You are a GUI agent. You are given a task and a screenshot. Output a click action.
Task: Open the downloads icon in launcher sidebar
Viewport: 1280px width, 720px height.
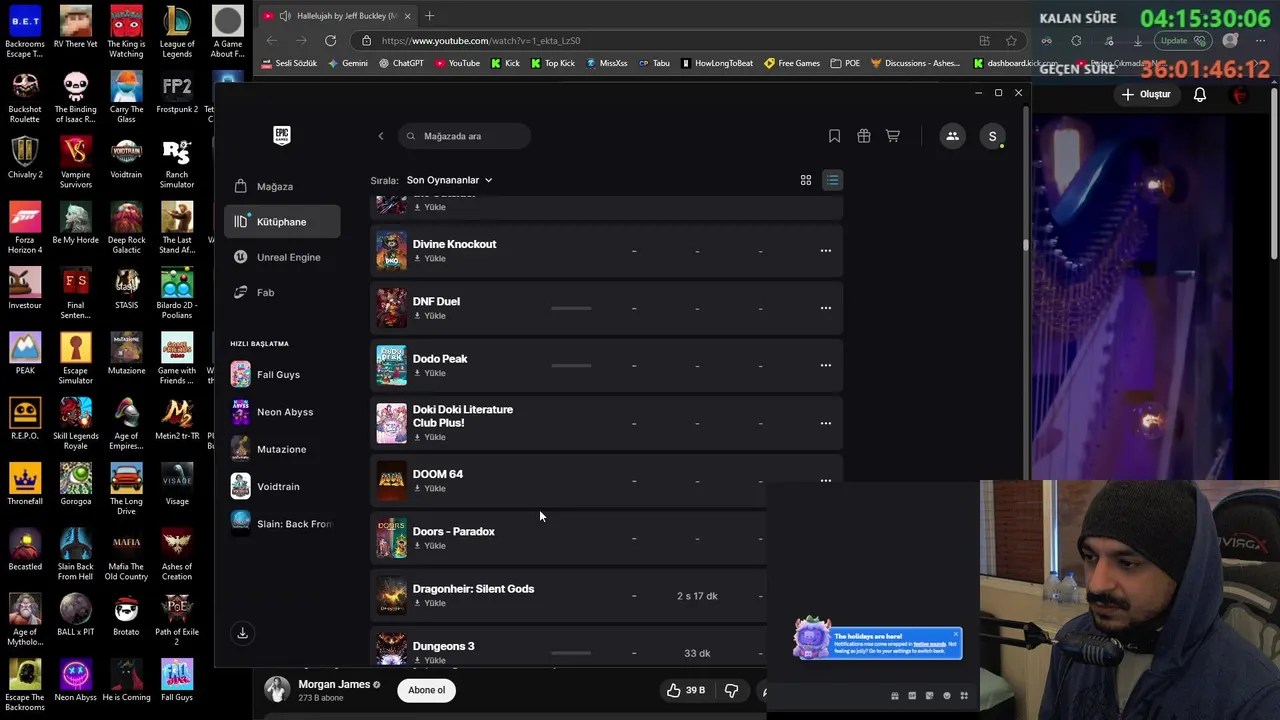(242, 633)
